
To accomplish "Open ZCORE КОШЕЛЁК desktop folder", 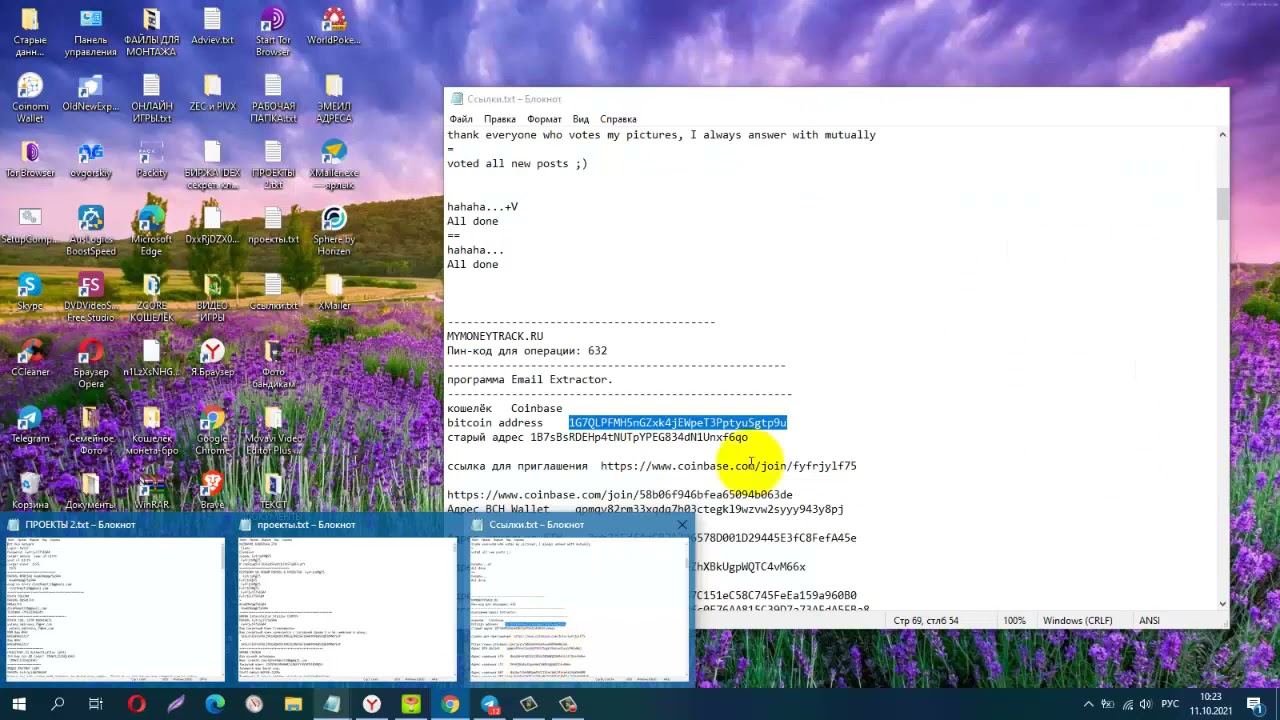I will 152,297.
